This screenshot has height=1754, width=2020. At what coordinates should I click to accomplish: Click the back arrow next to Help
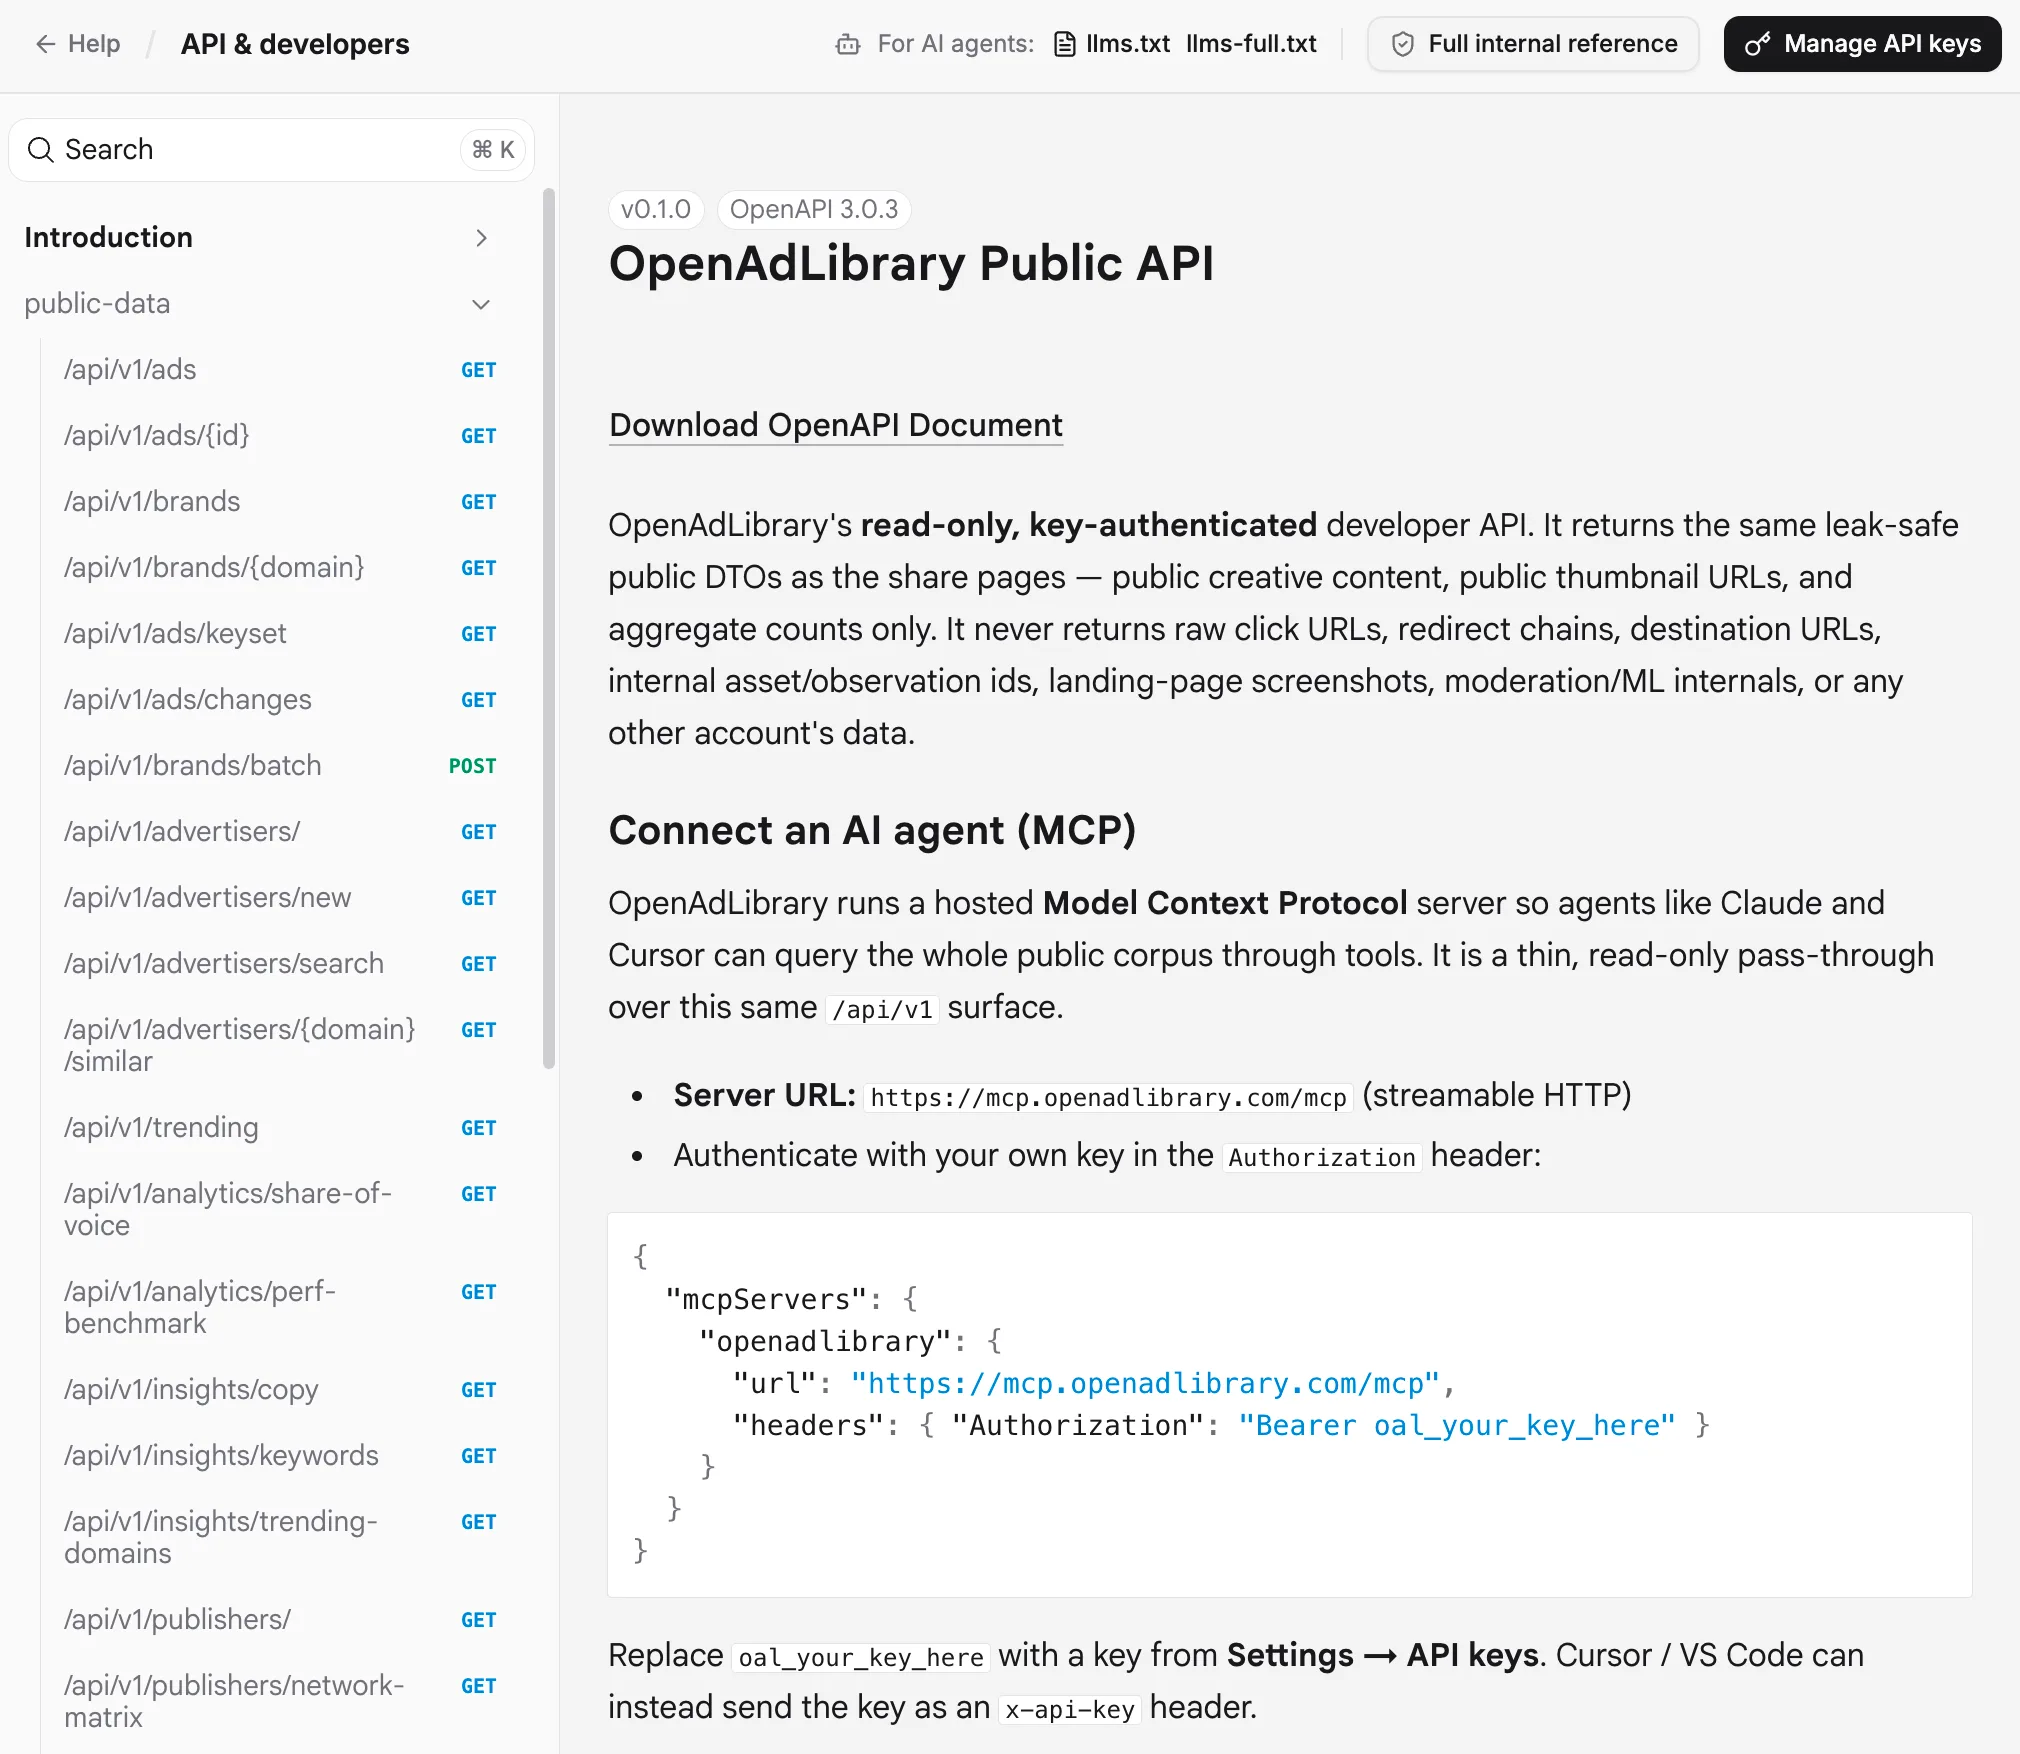click(45, 44)
